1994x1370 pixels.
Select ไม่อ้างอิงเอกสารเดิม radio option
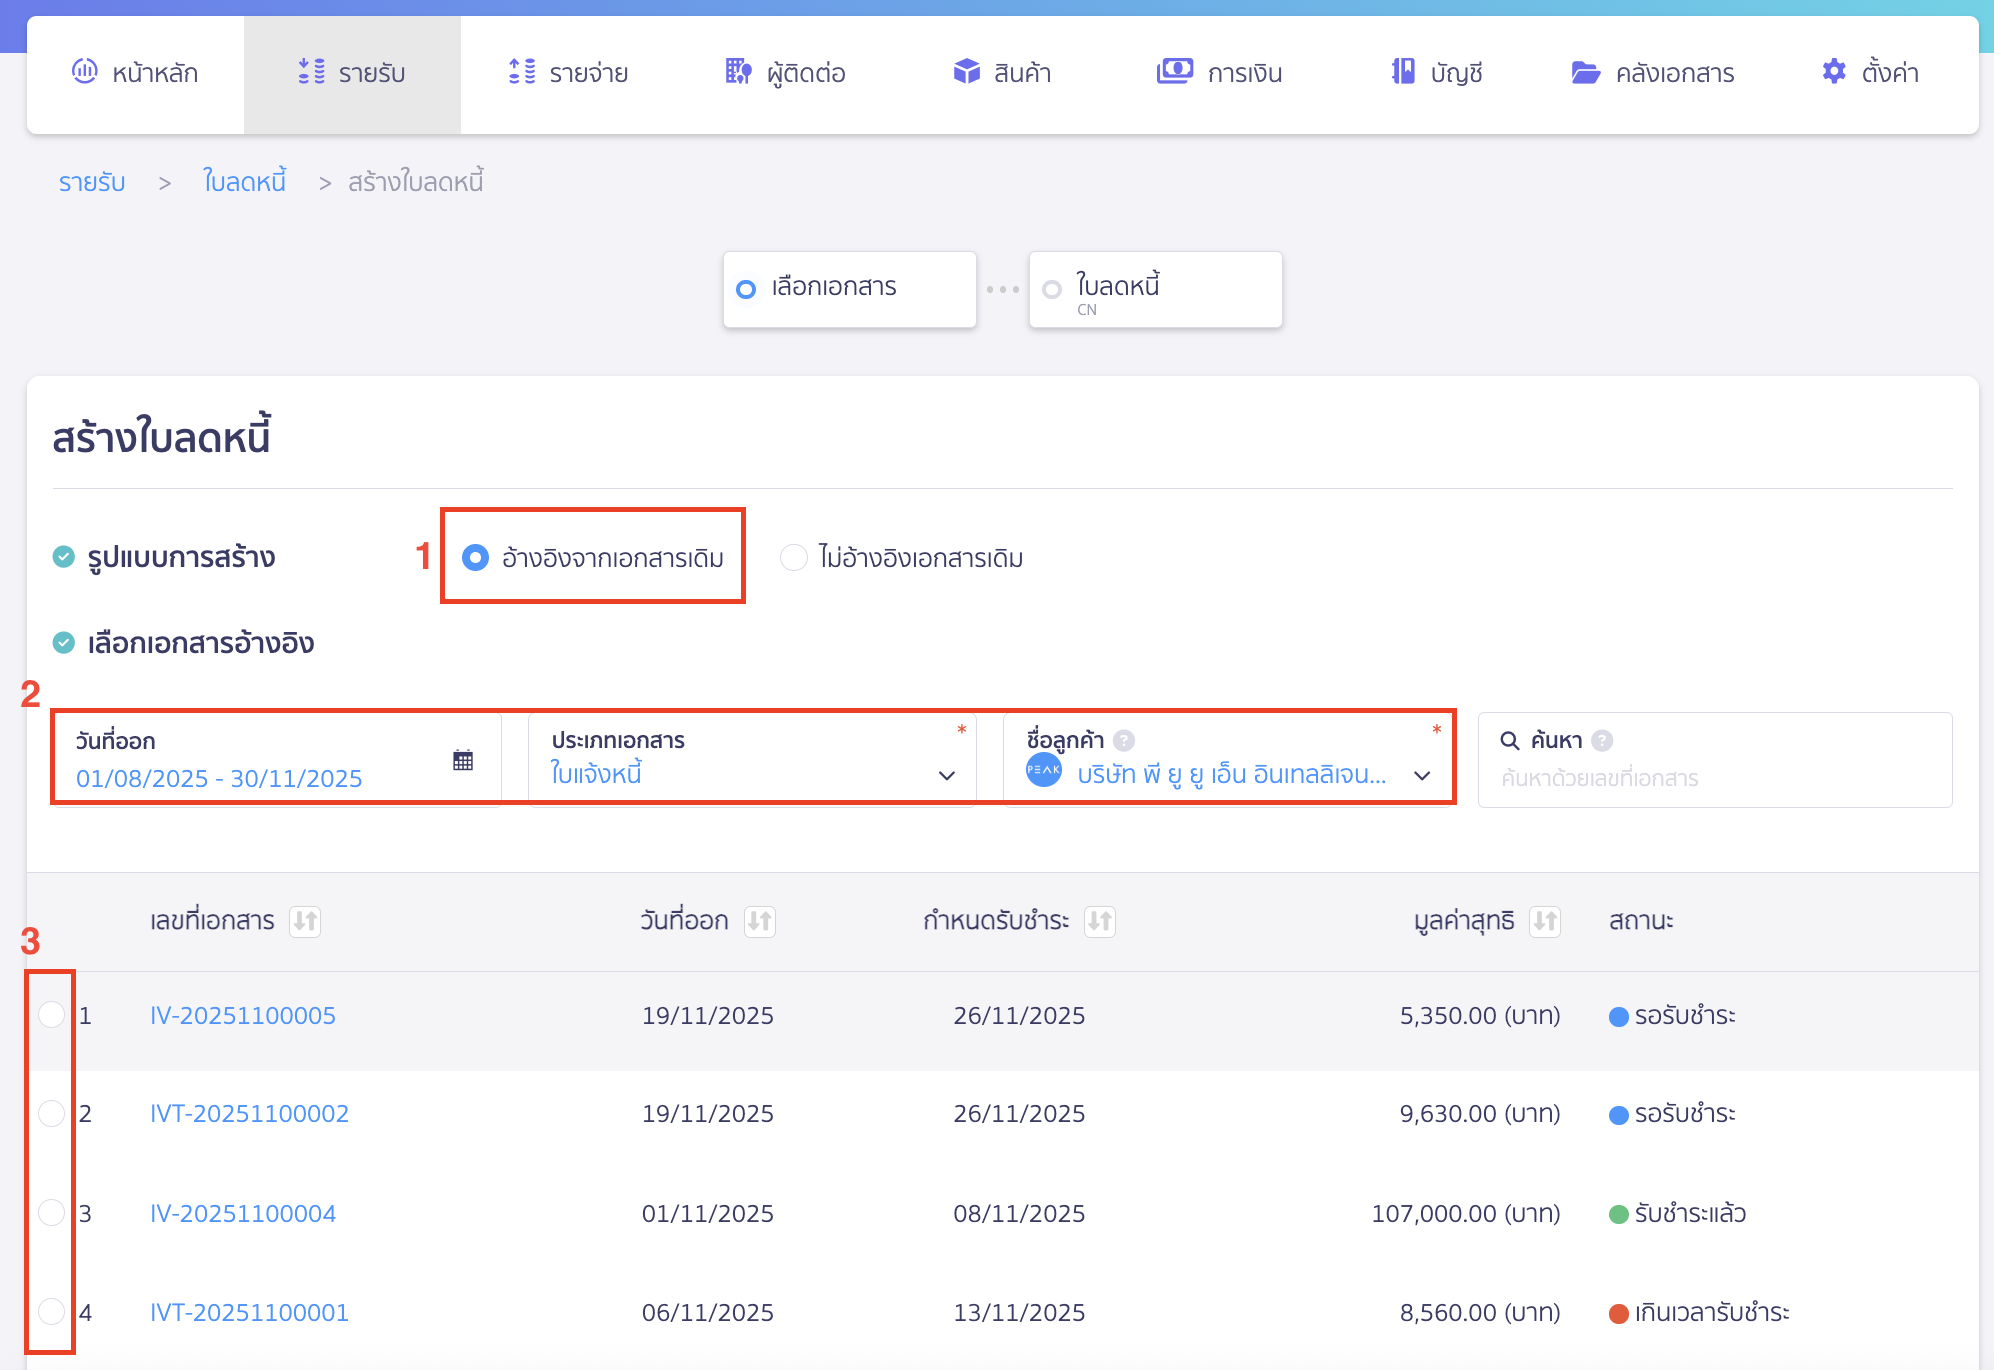793,557
